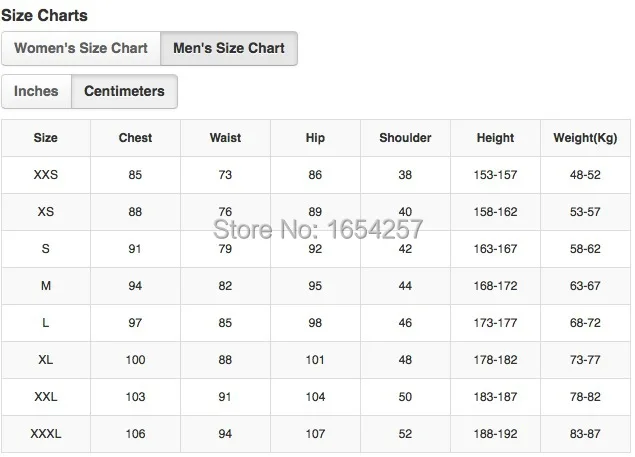Click the 173-177 height cell
The width and height of the screenshot is (635, 457).
[495, 322]
